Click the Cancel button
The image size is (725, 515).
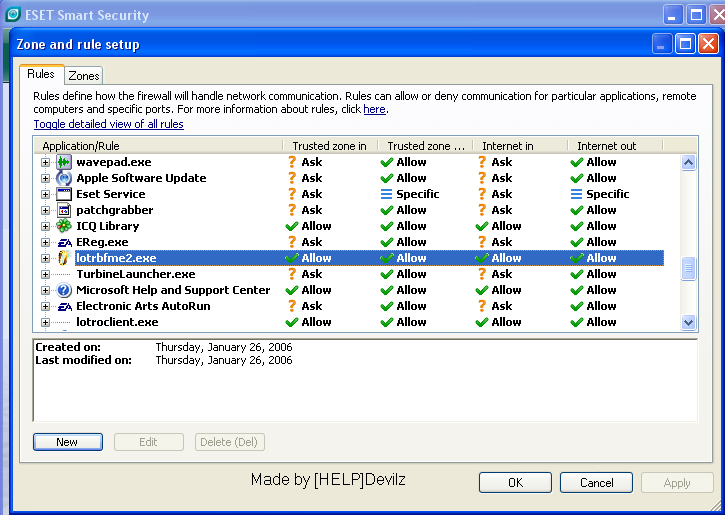click(x=596, y=483)
